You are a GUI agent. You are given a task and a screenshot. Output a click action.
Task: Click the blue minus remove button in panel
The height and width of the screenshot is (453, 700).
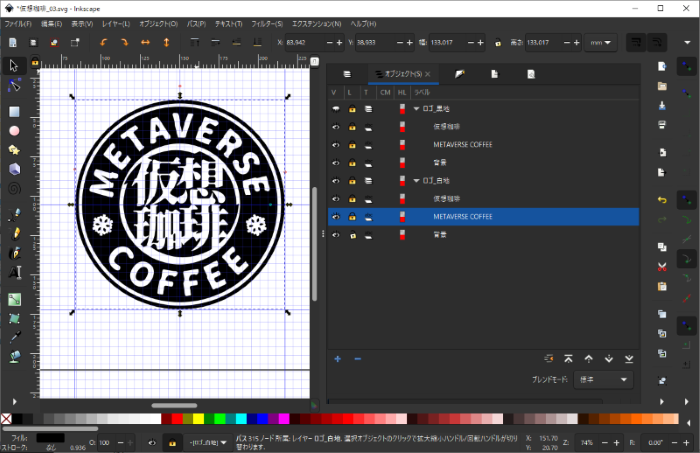point(358,359)
